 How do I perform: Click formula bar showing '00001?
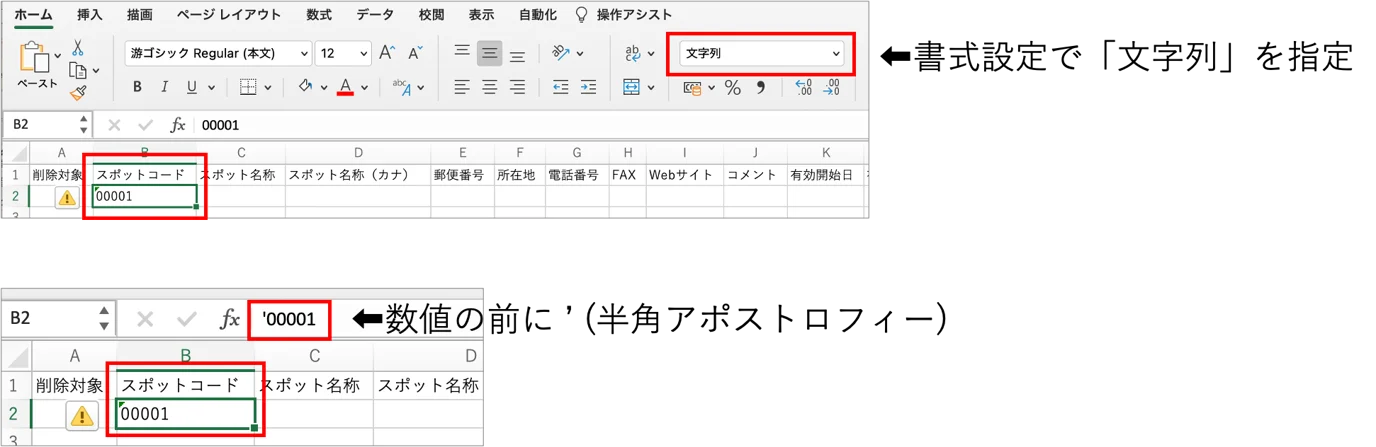point(289,319)
